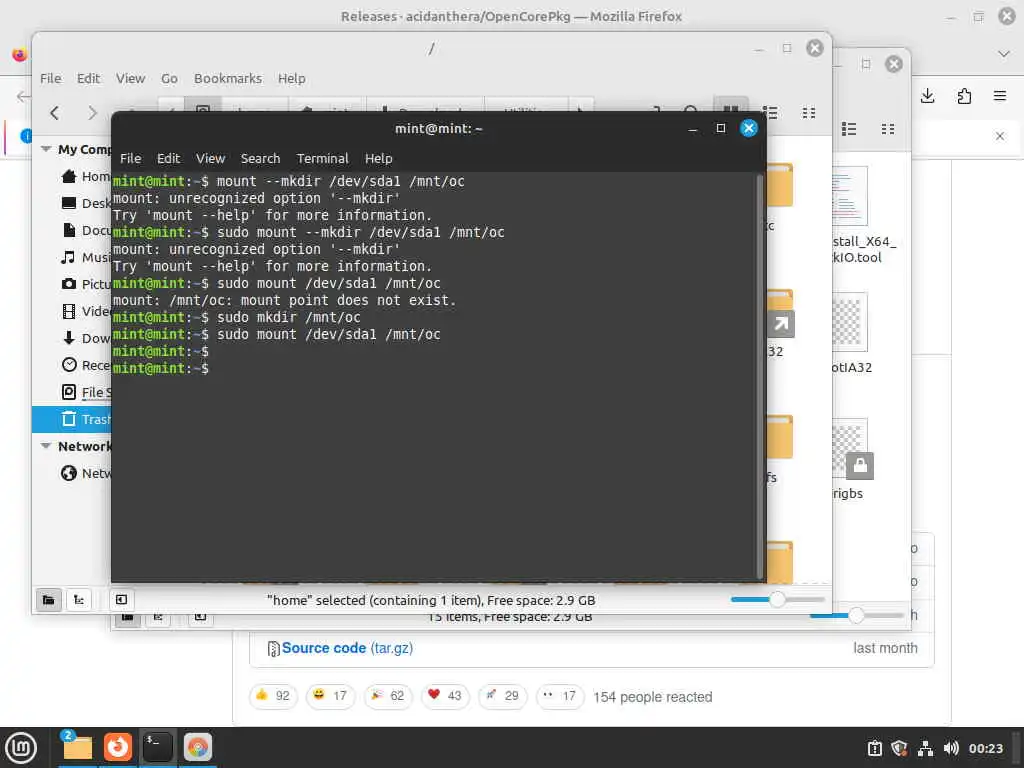1024x768 pixels.
Task: Switch to Firefox from the taskbar
Action: 118,747
